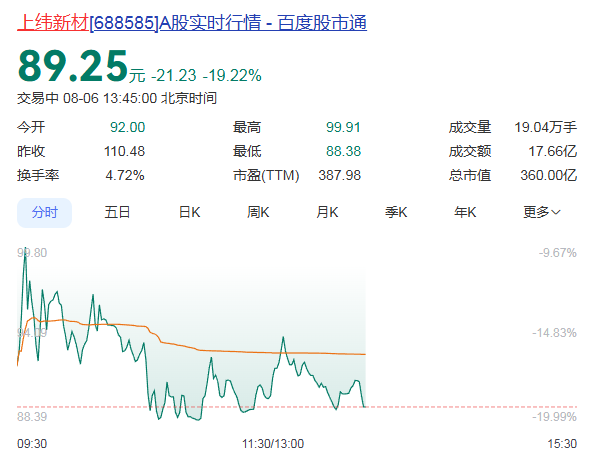The image size is (593, 463).
Task: Click the current price 89.25
Action: [x=73, y=67]
